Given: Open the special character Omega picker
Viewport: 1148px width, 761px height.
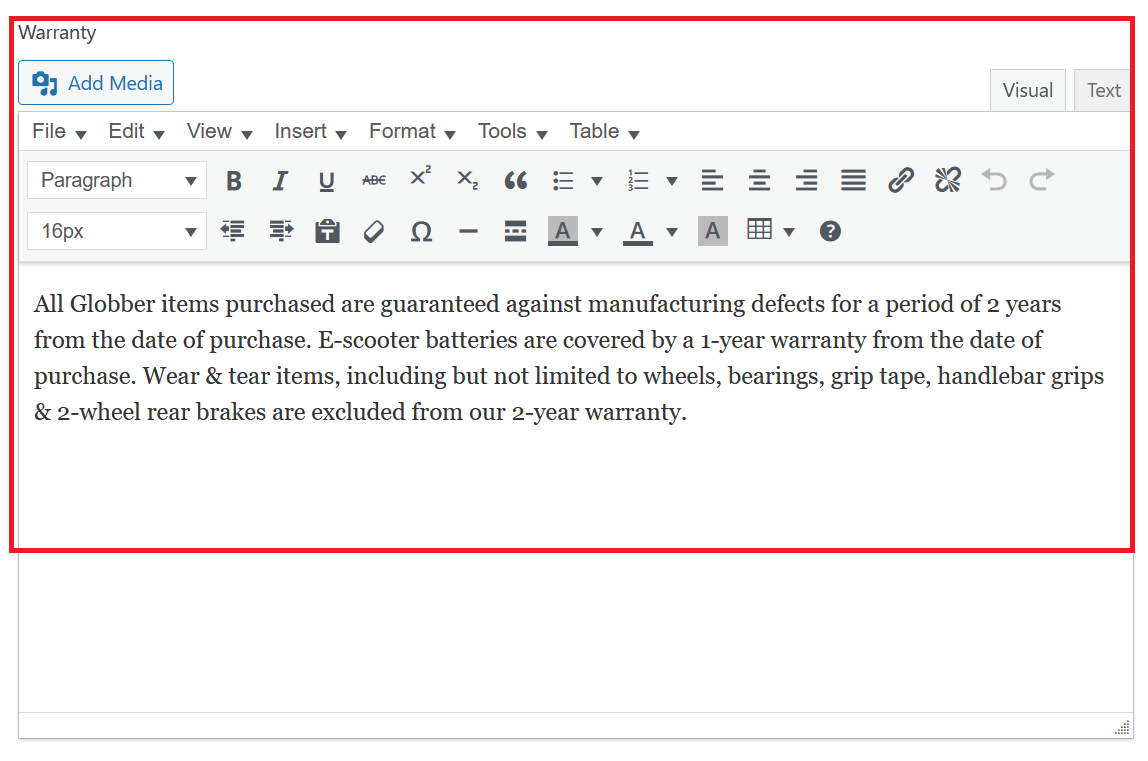Looking at the screenshot, I should 421,231.
